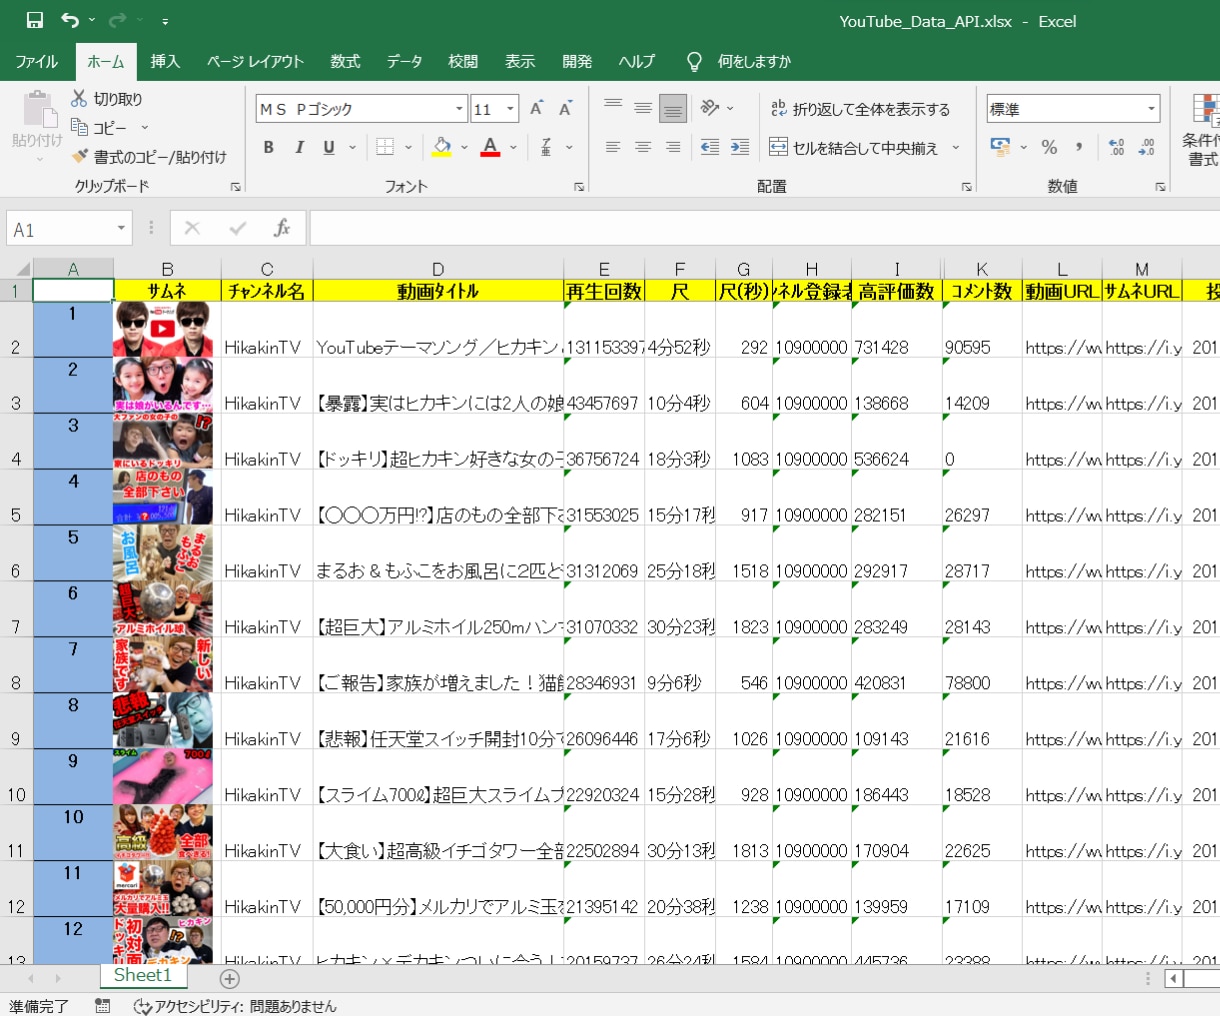The width and height of the screenshot is (1220, 1016).
Task: Open the 開発 tab
Action: point(577,62)
